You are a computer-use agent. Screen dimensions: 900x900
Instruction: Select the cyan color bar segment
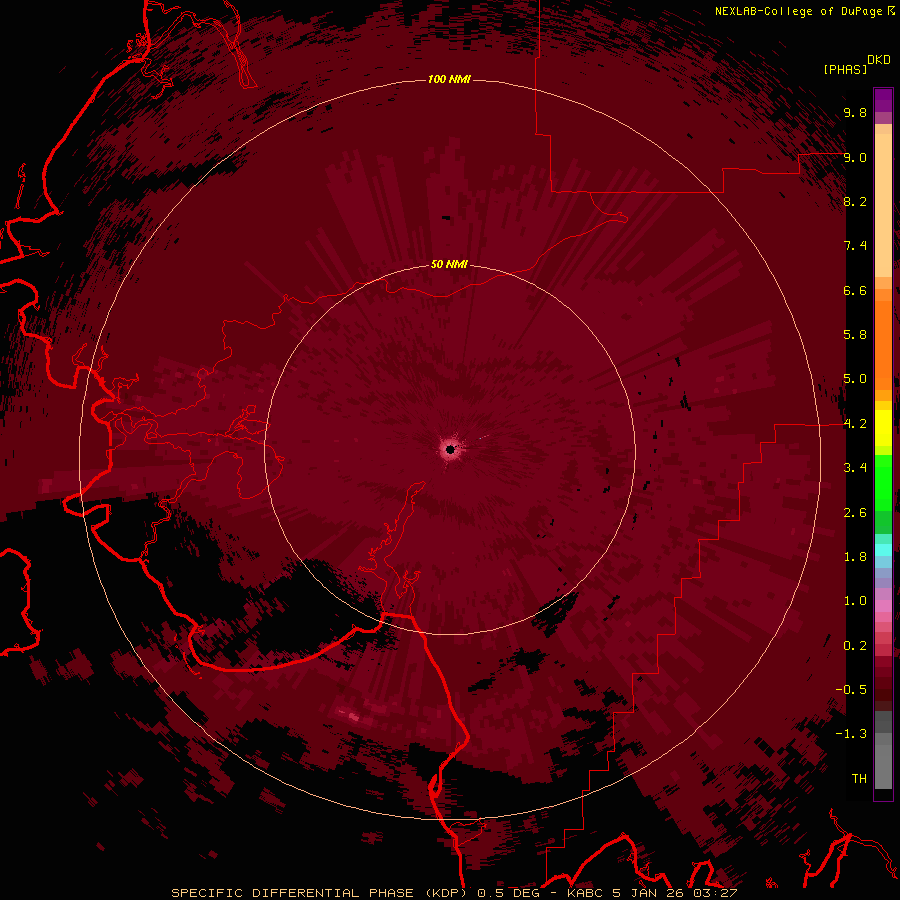tap(883, 549)
